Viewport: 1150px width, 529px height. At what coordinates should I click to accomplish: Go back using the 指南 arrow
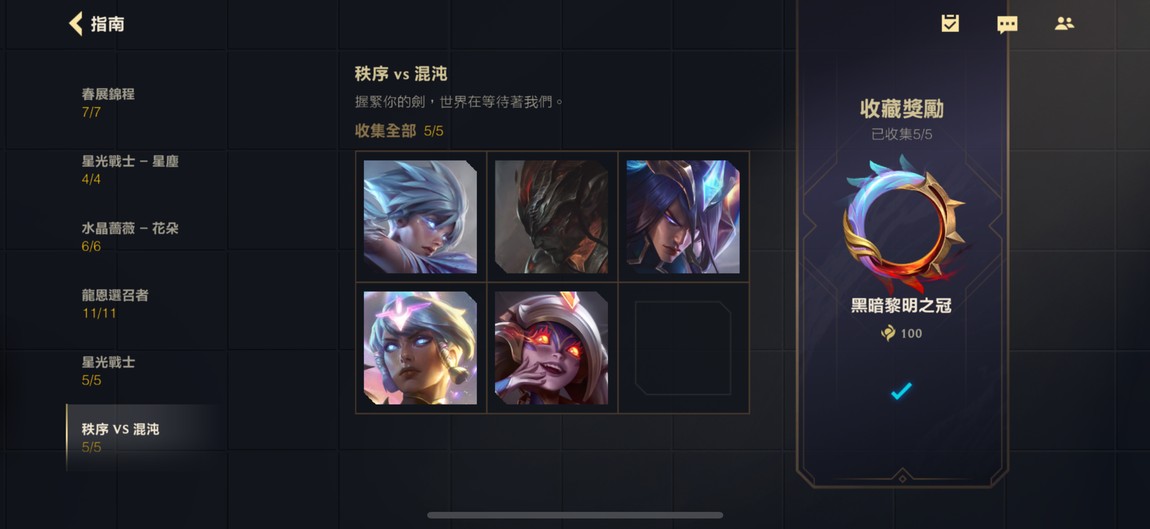[x=76, y=23]
